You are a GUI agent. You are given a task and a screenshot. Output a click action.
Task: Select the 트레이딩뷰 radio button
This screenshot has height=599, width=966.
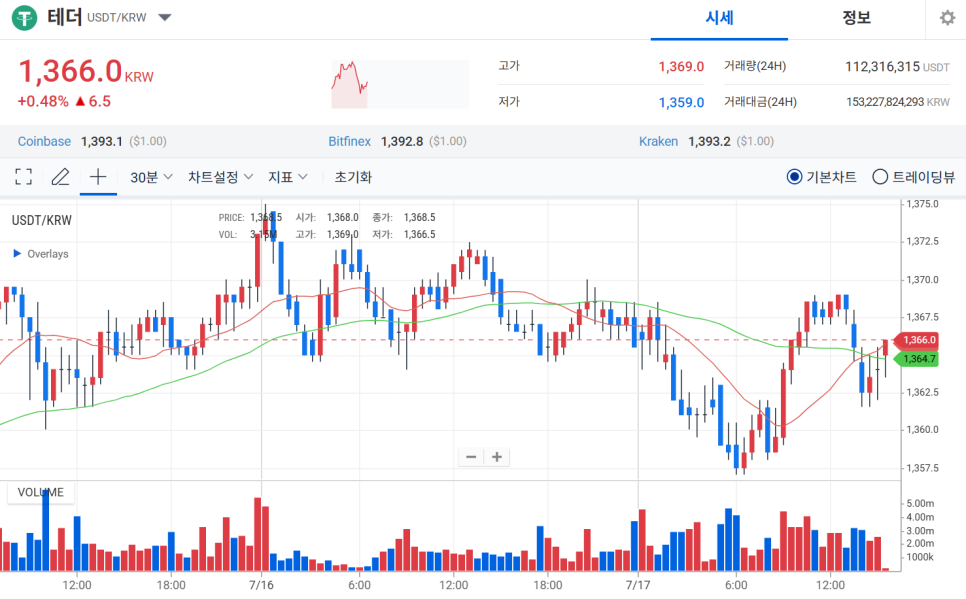(880, 177)
